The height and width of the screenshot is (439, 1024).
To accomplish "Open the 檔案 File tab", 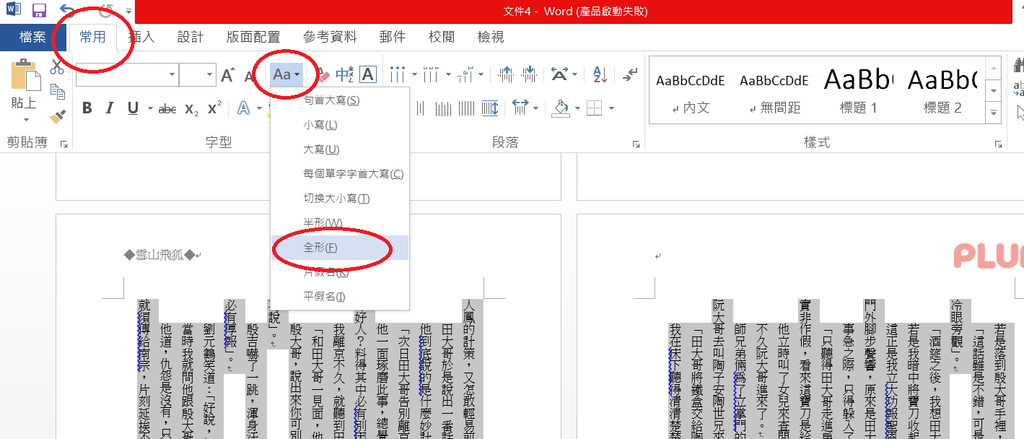I will (33, 37).
